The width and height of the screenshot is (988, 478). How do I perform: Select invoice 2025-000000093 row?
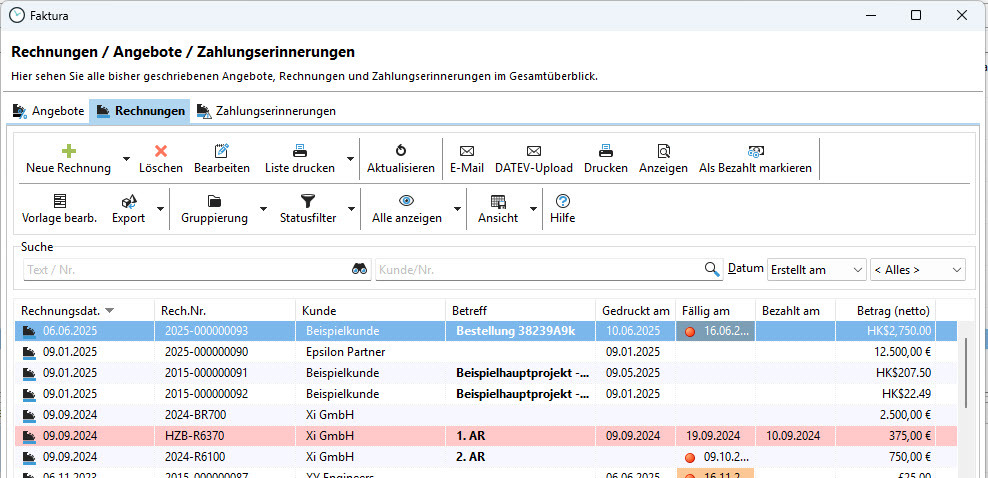(486, 331)
